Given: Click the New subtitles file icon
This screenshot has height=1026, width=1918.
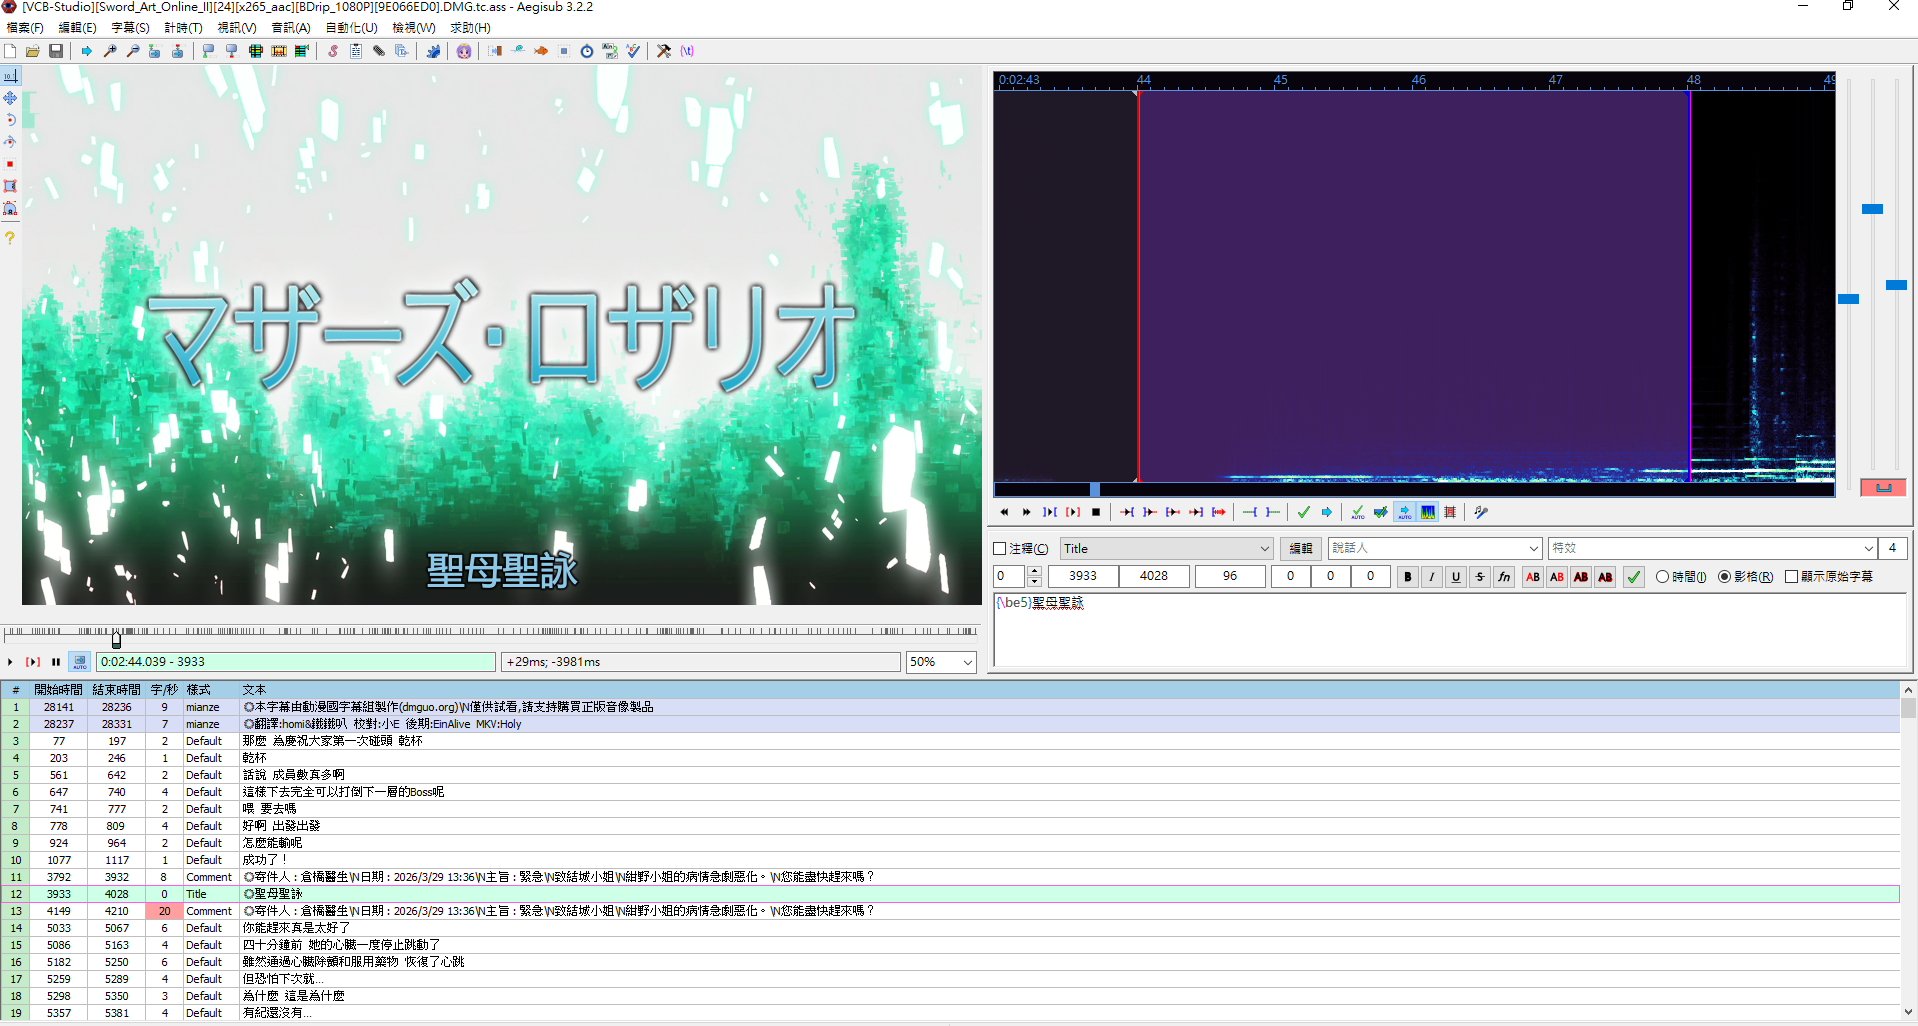Looking at the screenshot, I should (x=10, y=51).
